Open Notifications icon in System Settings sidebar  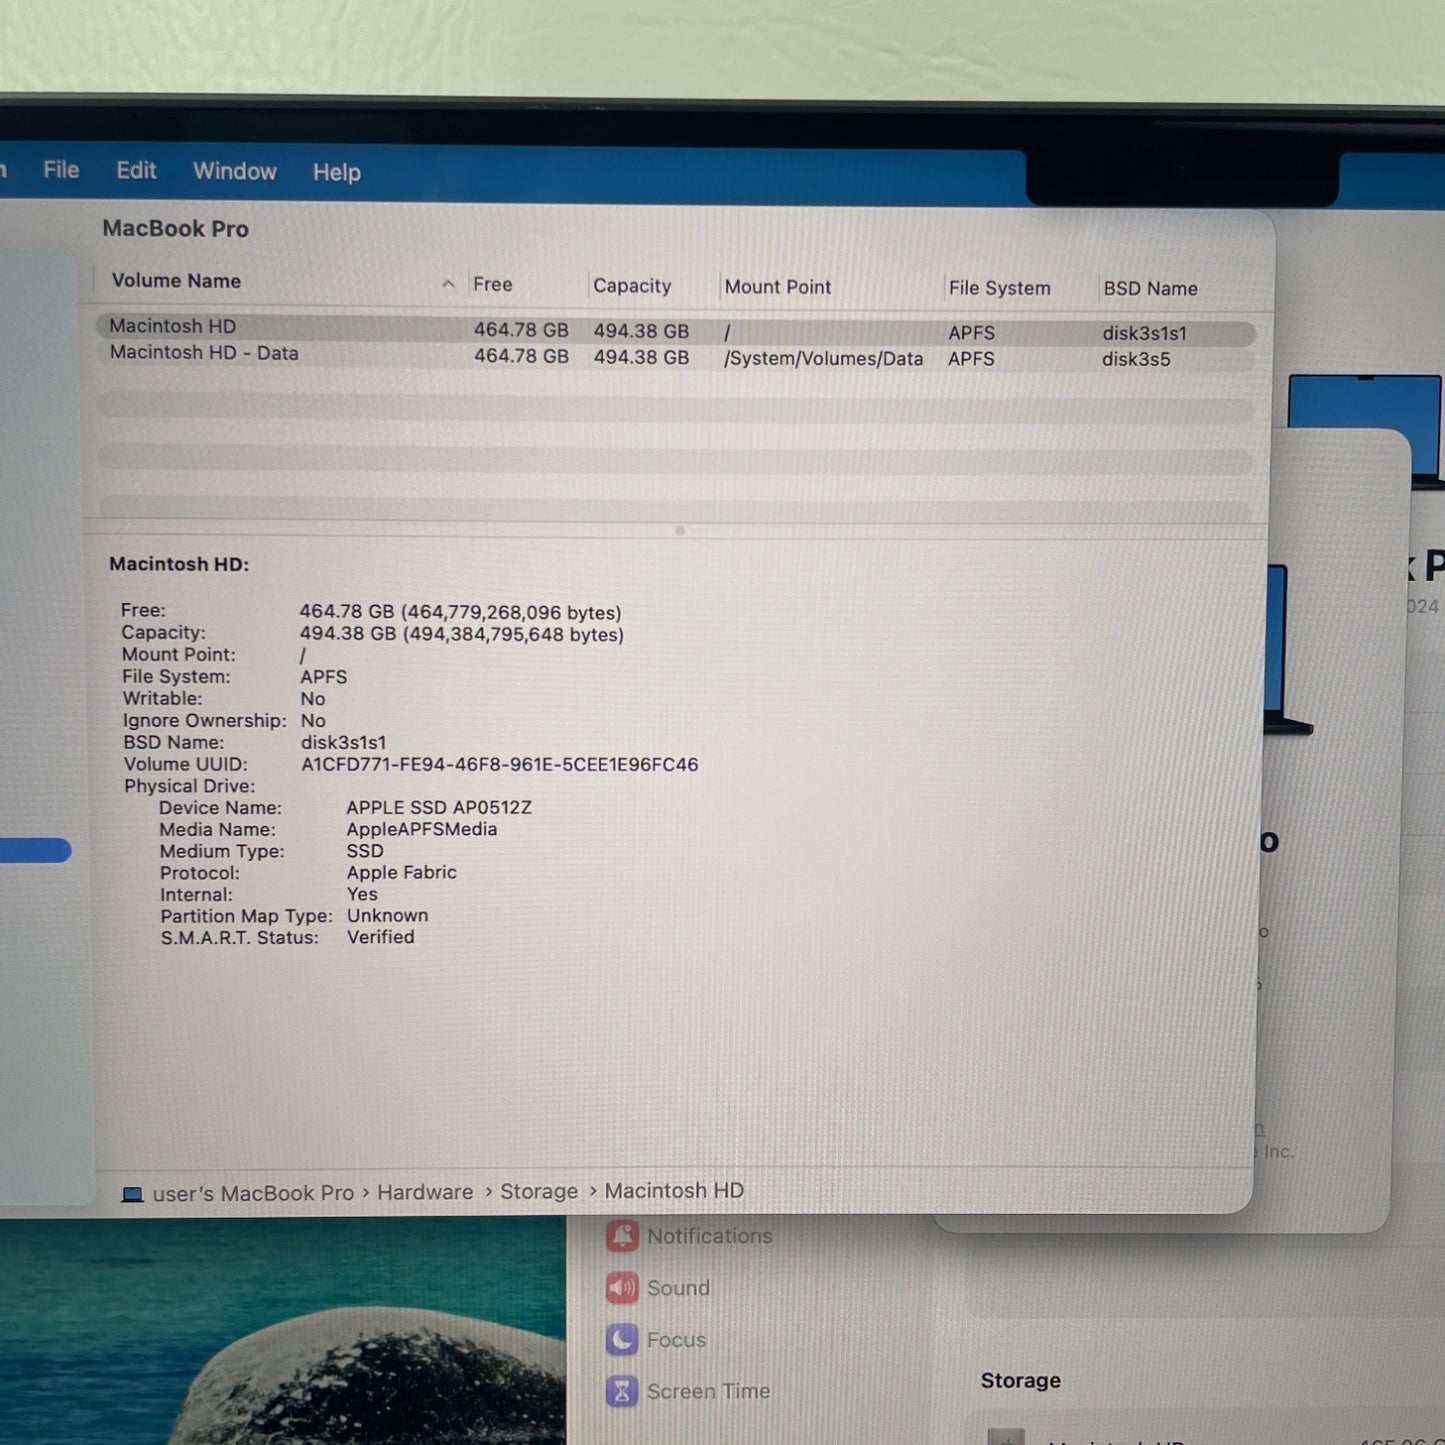point(622,1236)
